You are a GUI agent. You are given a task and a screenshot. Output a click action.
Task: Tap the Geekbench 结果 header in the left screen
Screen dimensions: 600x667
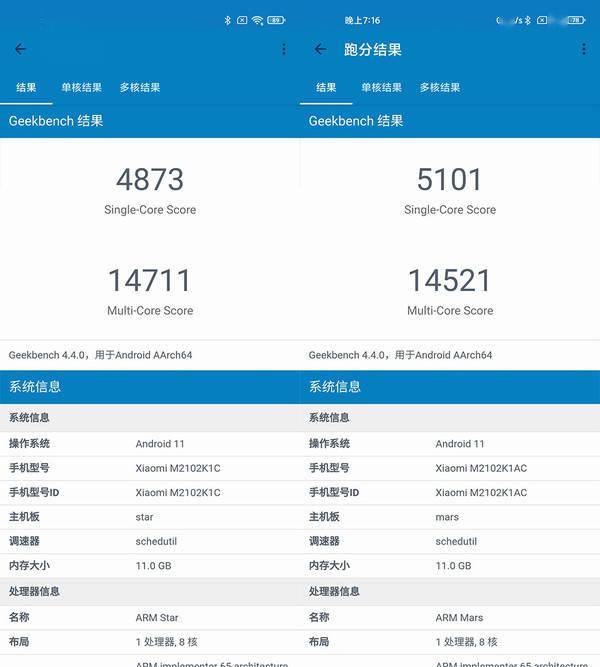point(56,121)
